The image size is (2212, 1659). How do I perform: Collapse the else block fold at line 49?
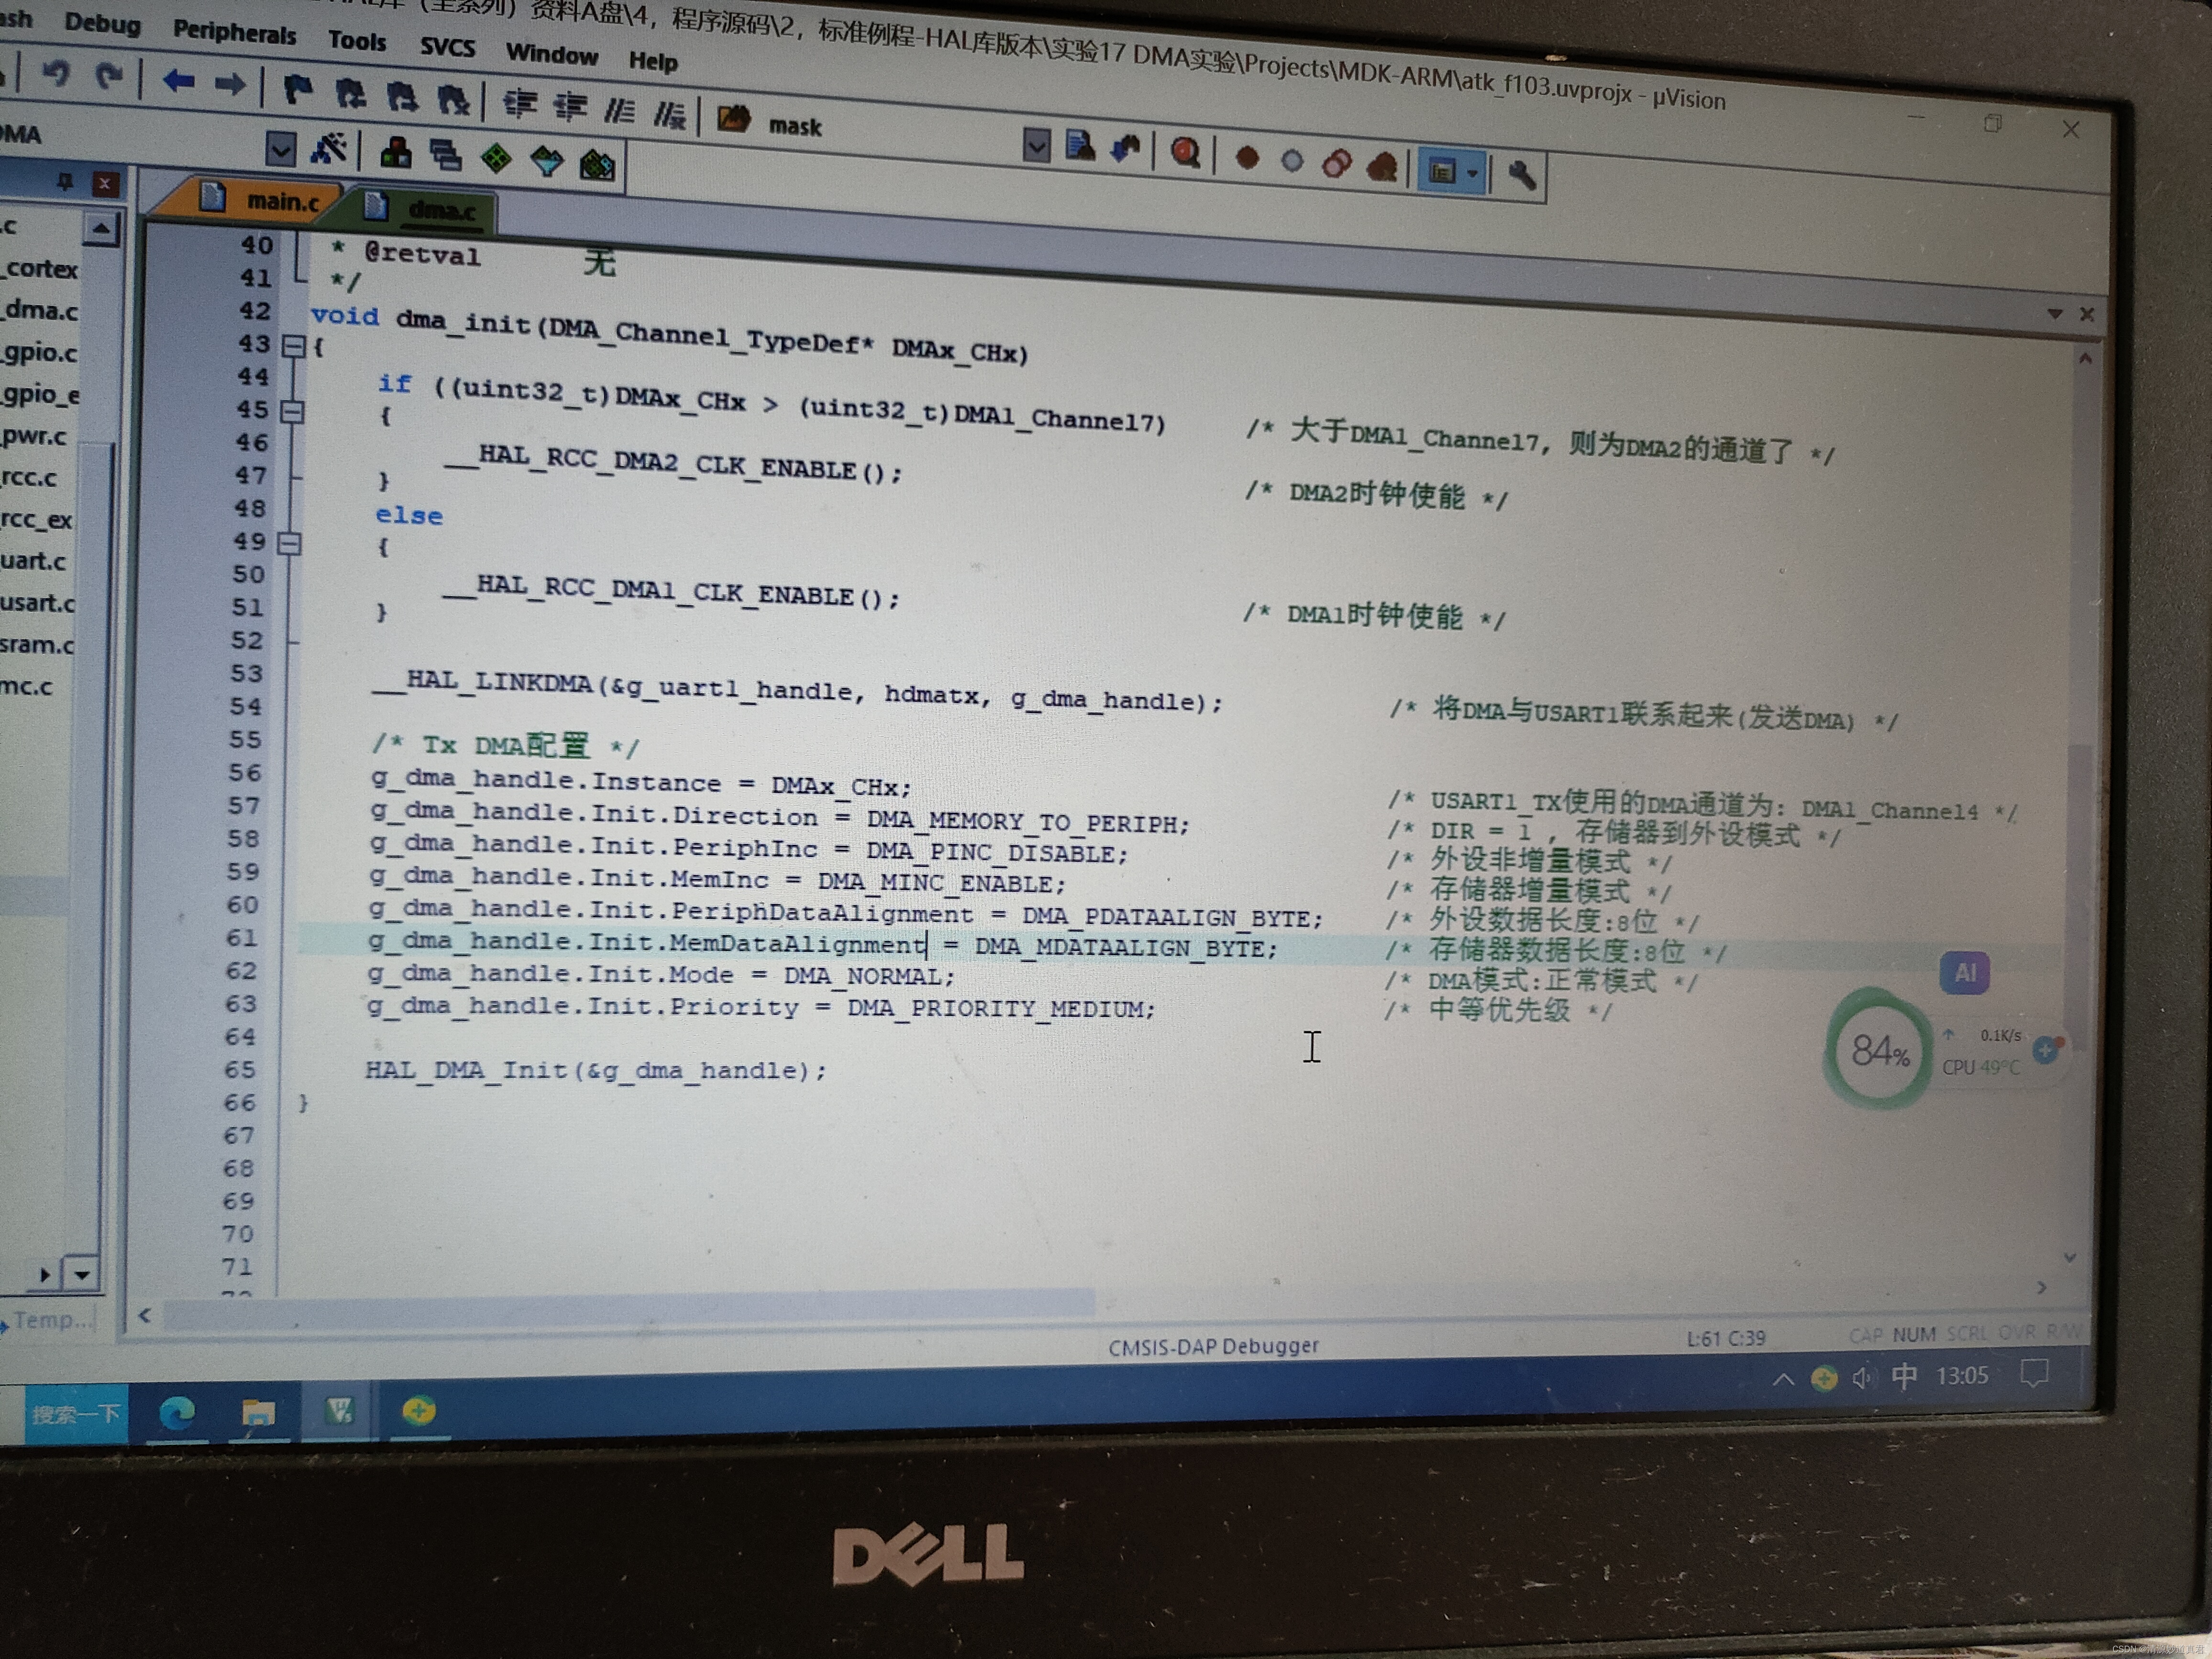[x=290, y=543]
